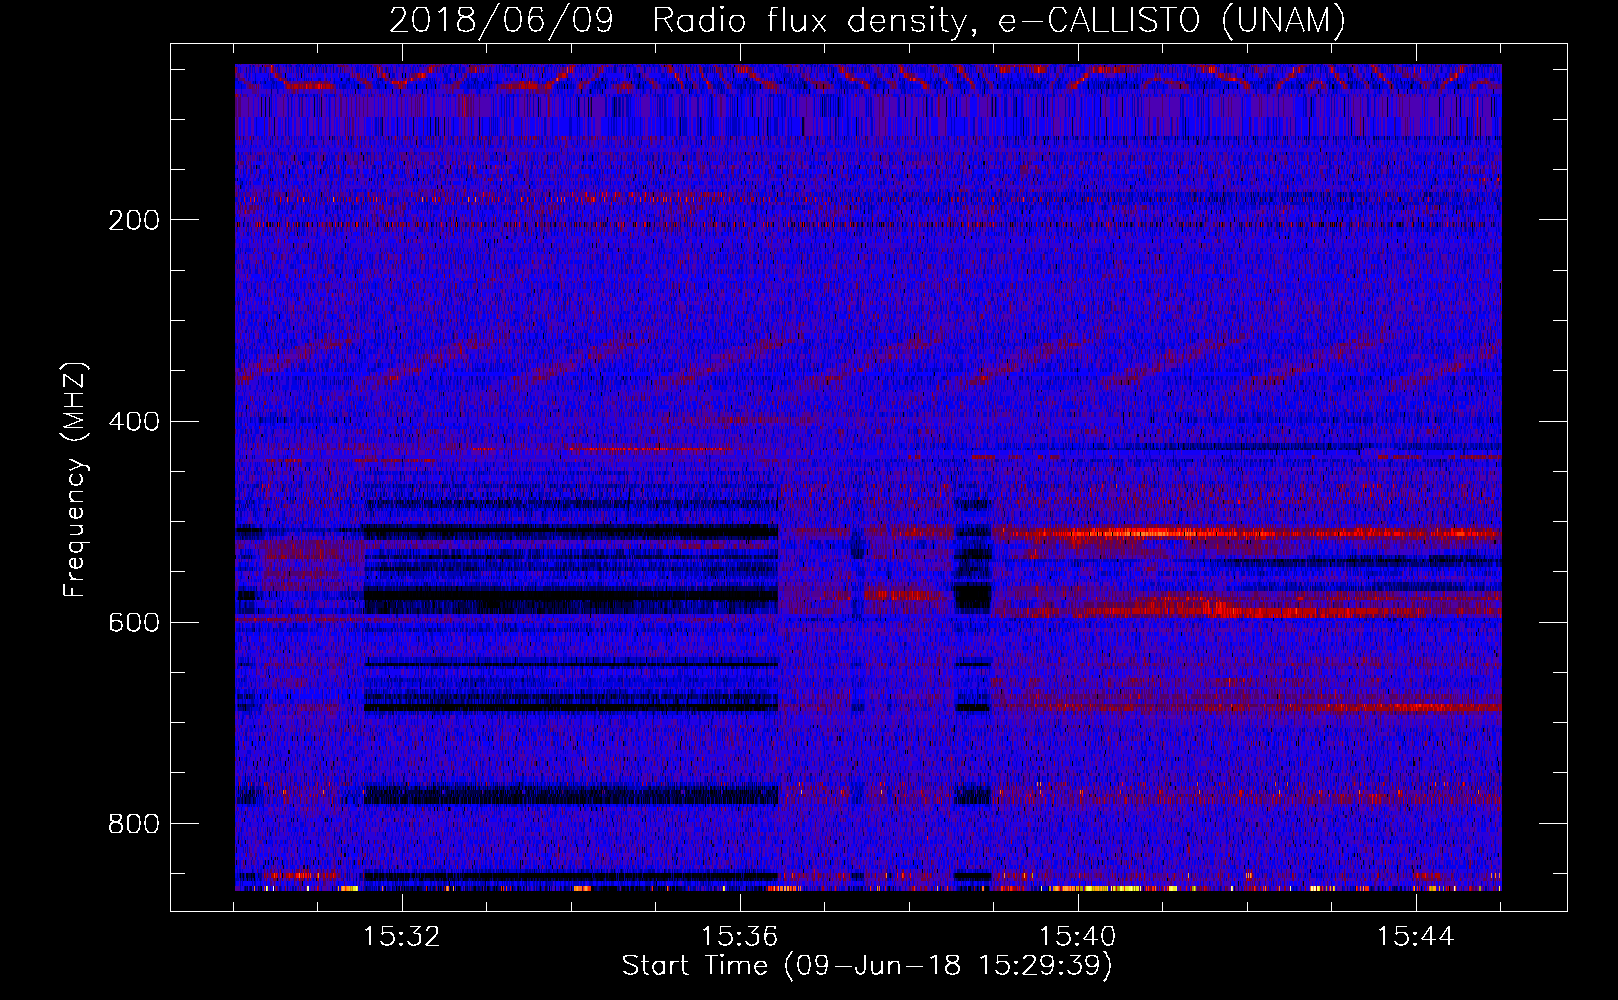This screenshot has width=1618, height=1000.
Task: Click the 600 frequency tick label
Action: click(134, 622)
